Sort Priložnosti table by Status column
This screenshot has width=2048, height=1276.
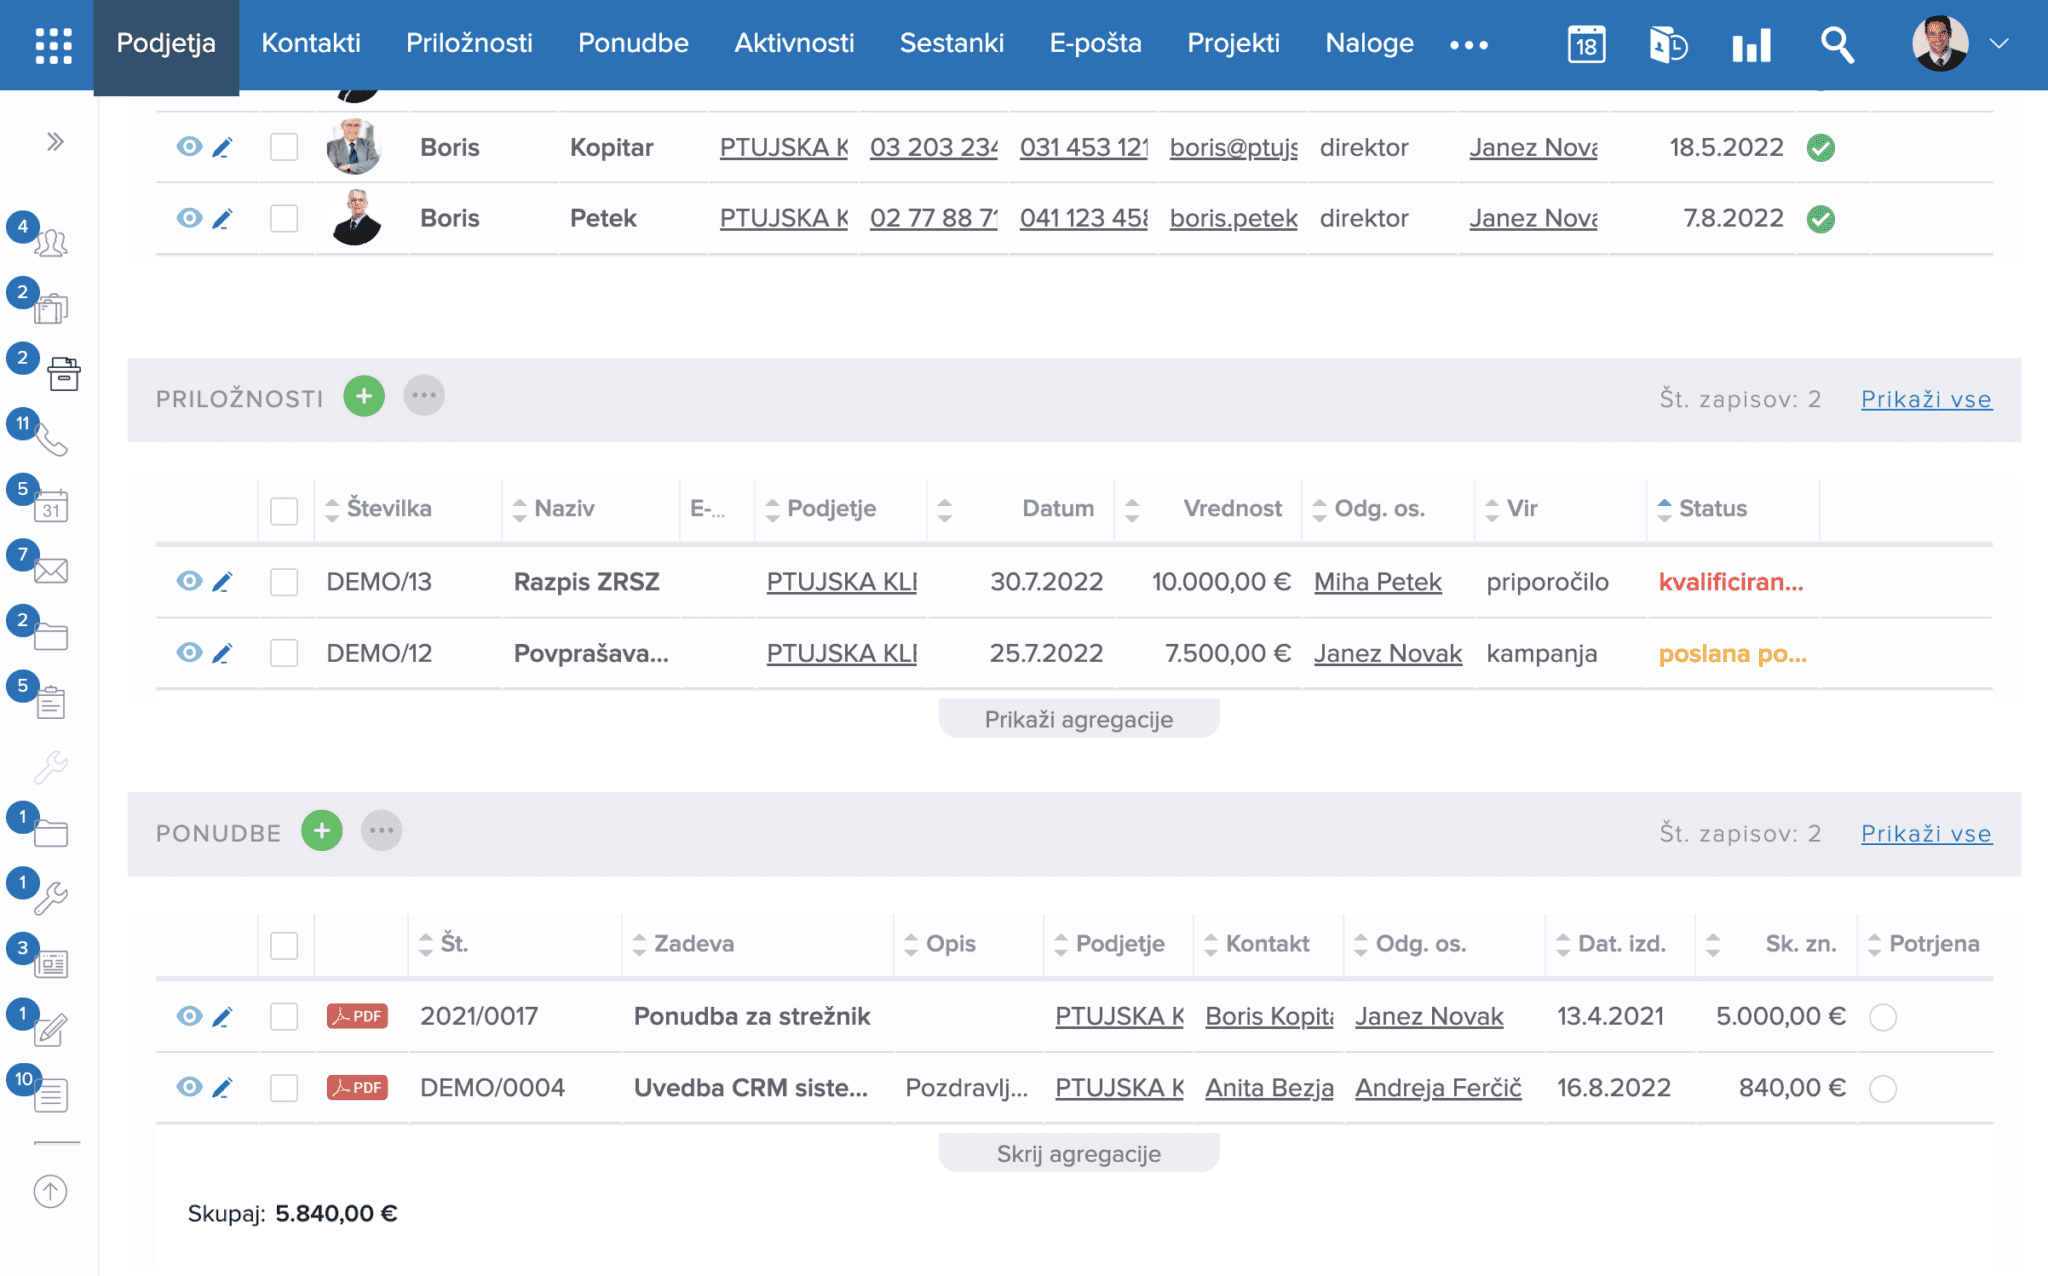point(1663,508)
